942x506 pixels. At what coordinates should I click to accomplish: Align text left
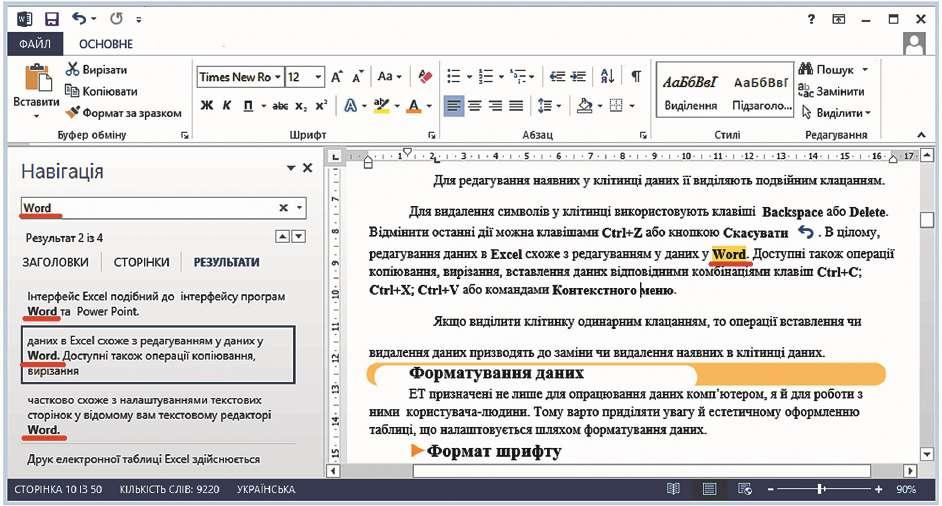pyautogui.click(x=454, y=106)
